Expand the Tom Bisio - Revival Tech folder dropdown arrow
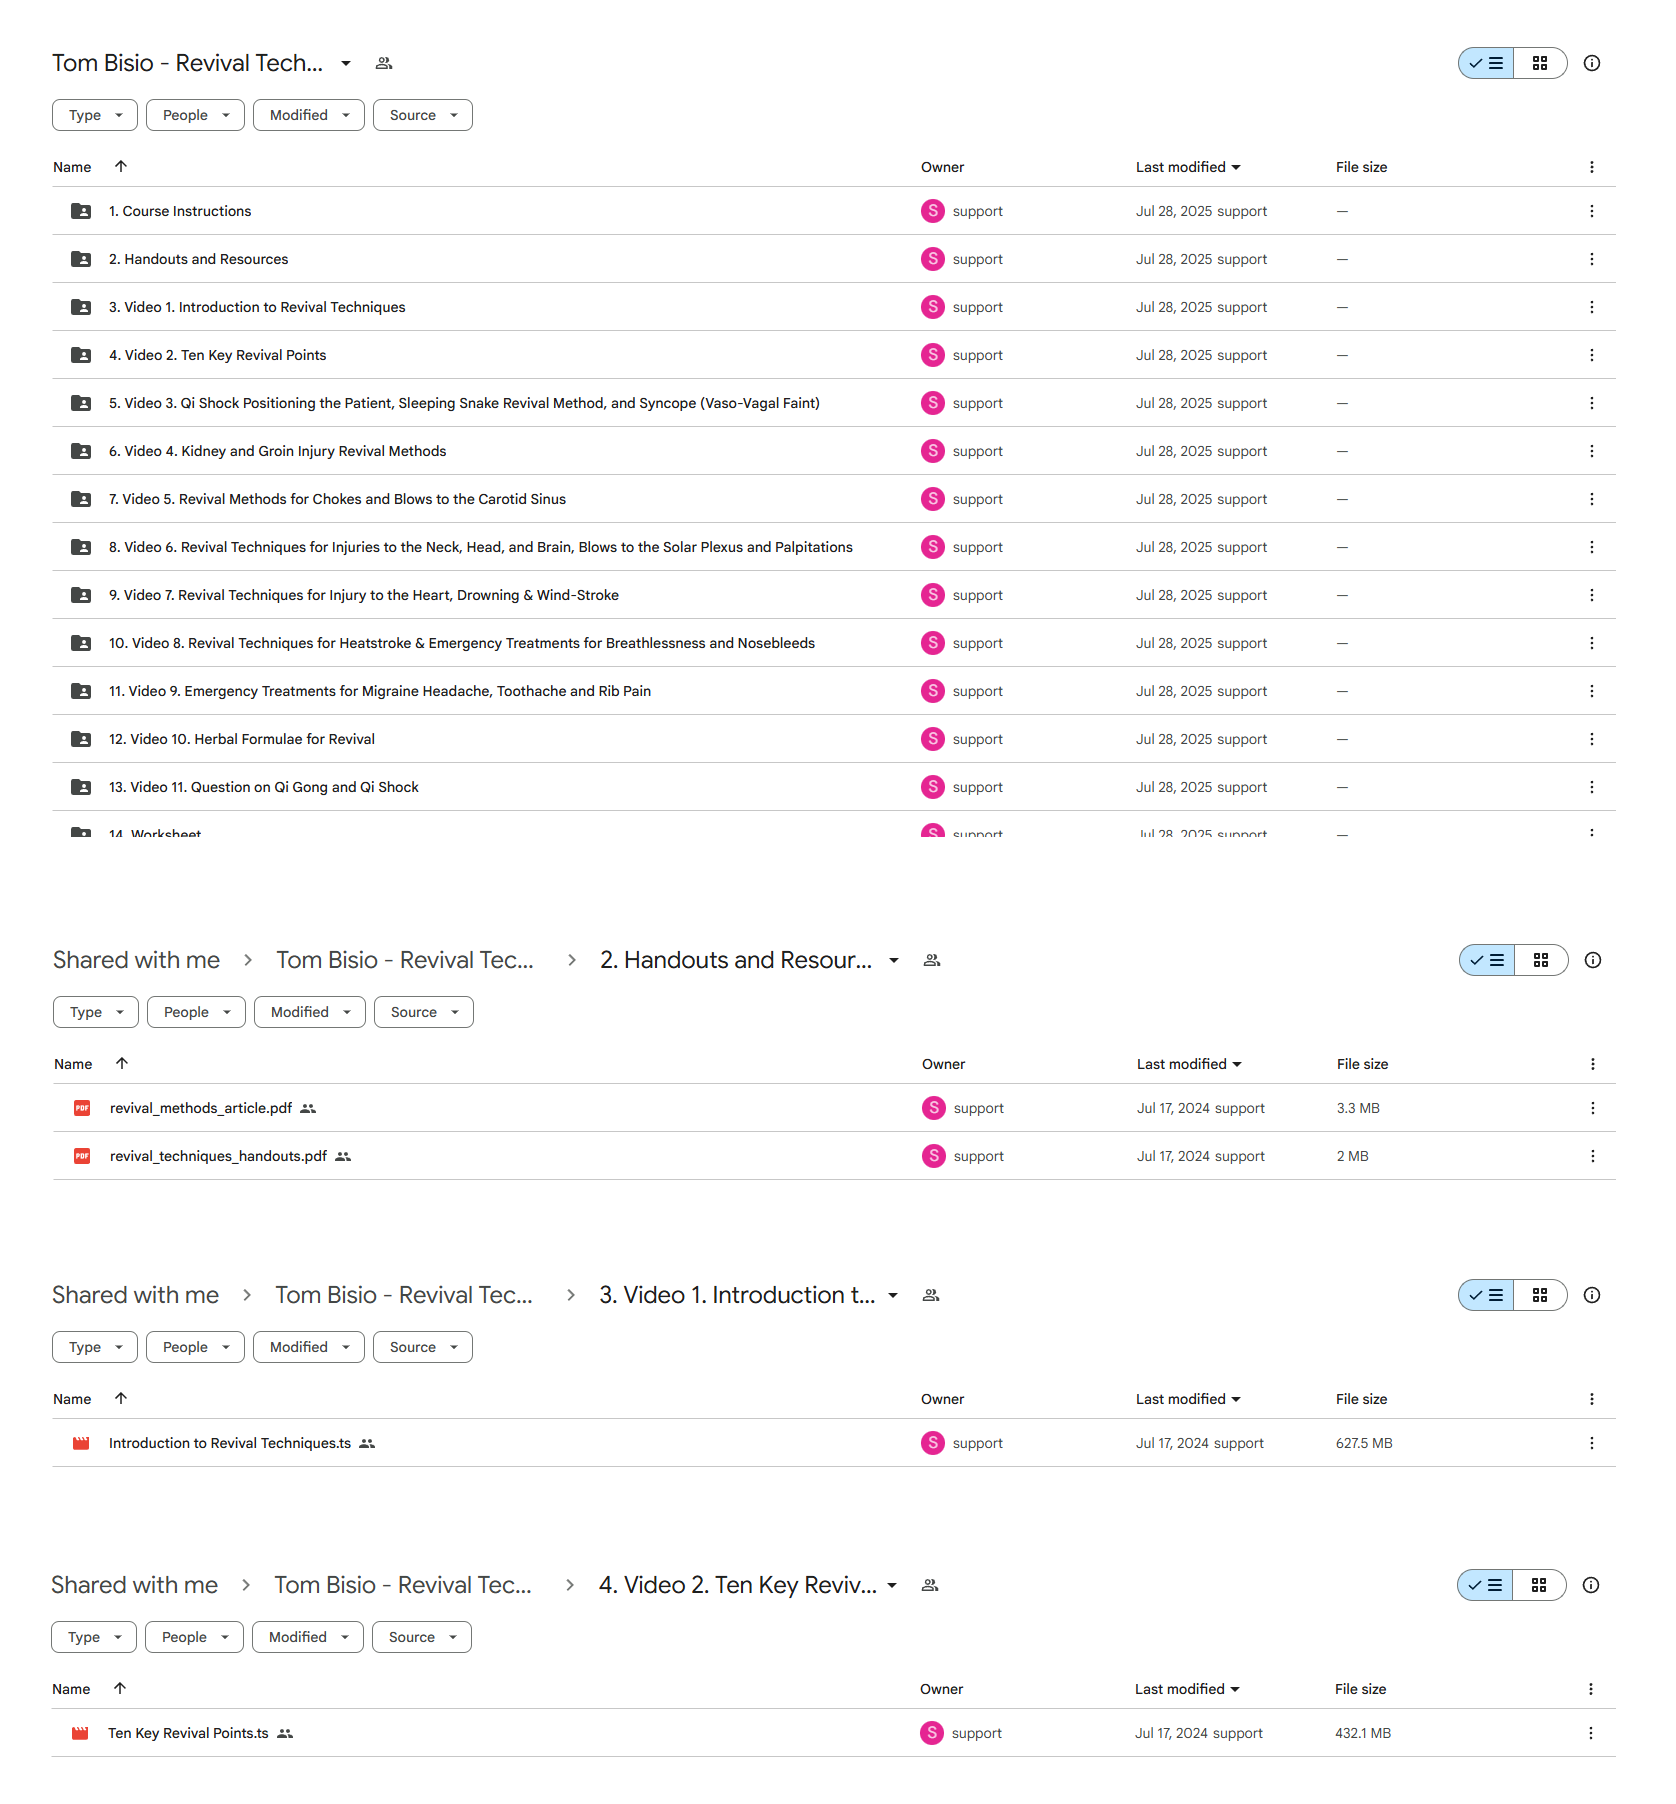Screen dimensions: 1676x1804 (346, 63)
